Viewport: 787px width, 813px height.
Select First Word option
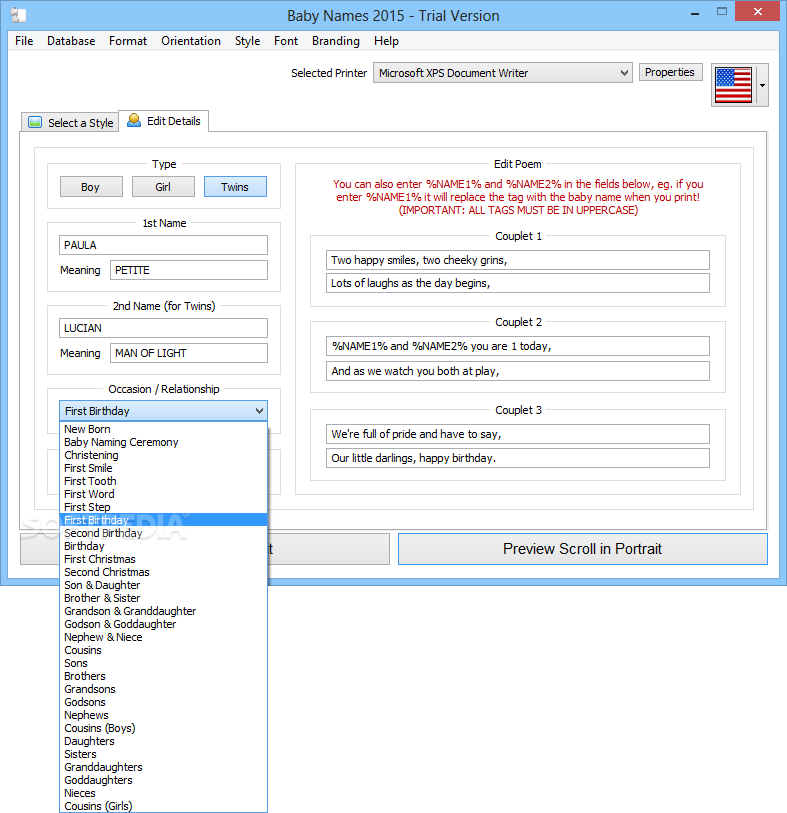coord(163,494)
